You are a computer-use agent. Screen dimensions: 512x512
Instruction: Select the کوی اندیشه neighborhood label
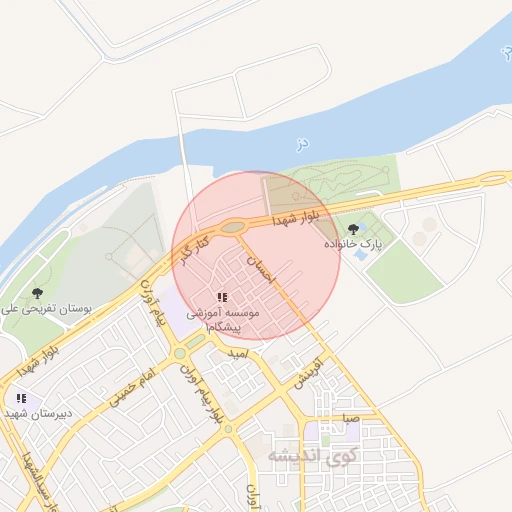(x=313, y=456)
